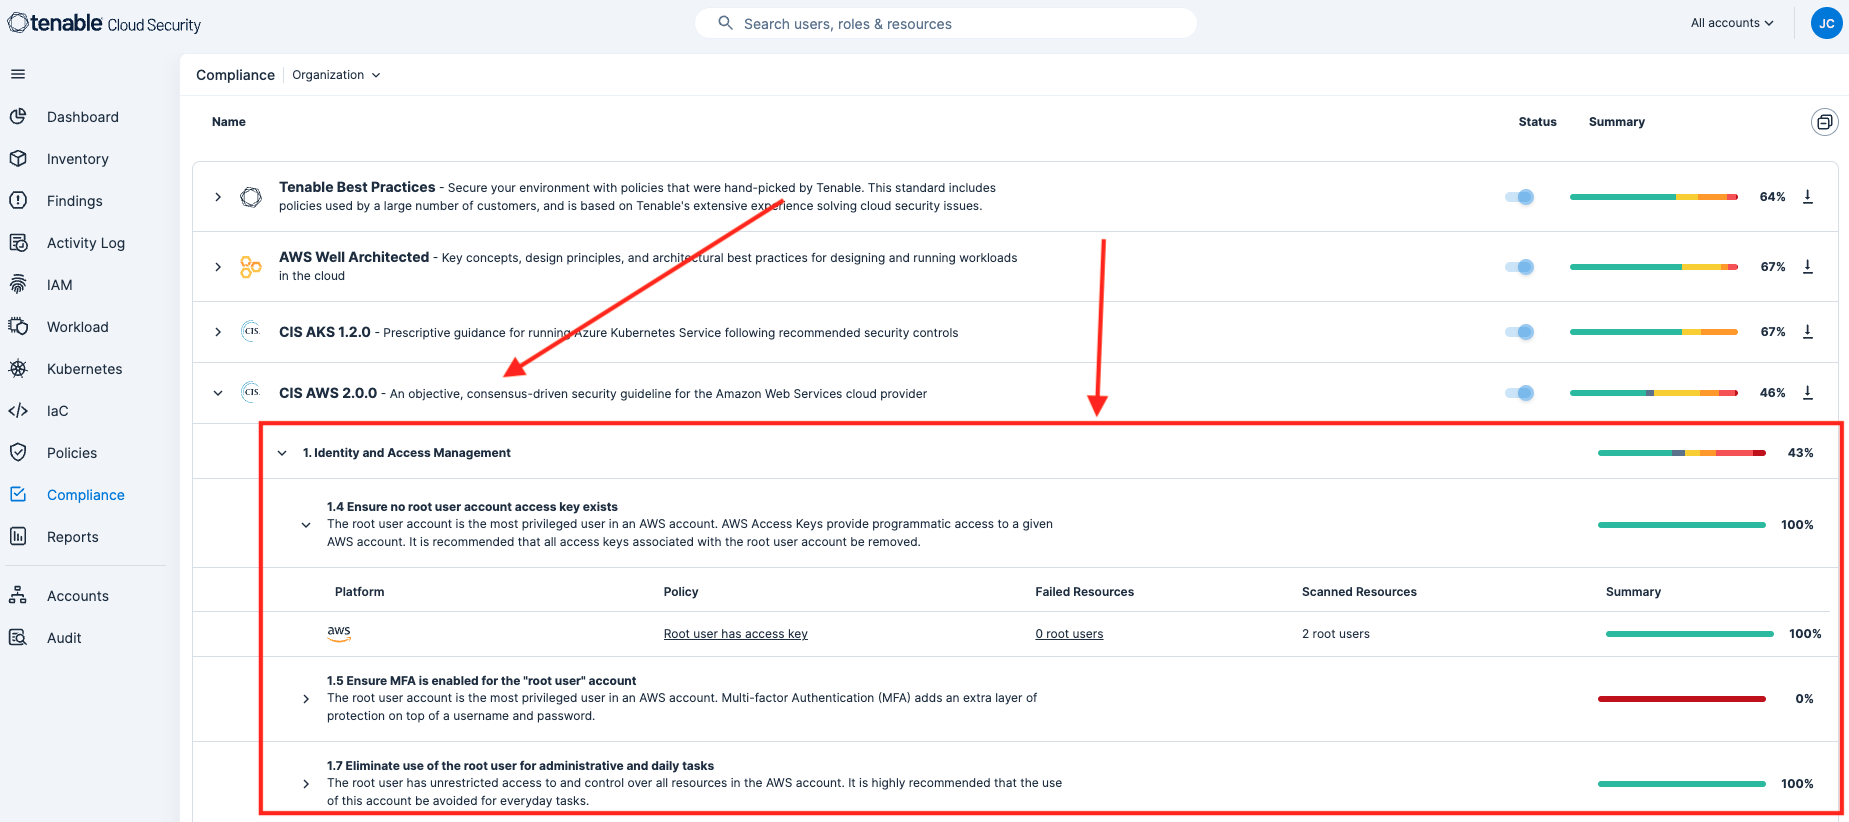Click the Accounts hierarchy icon
This screenshot has width=1849, height=822.
pos(18,596)
